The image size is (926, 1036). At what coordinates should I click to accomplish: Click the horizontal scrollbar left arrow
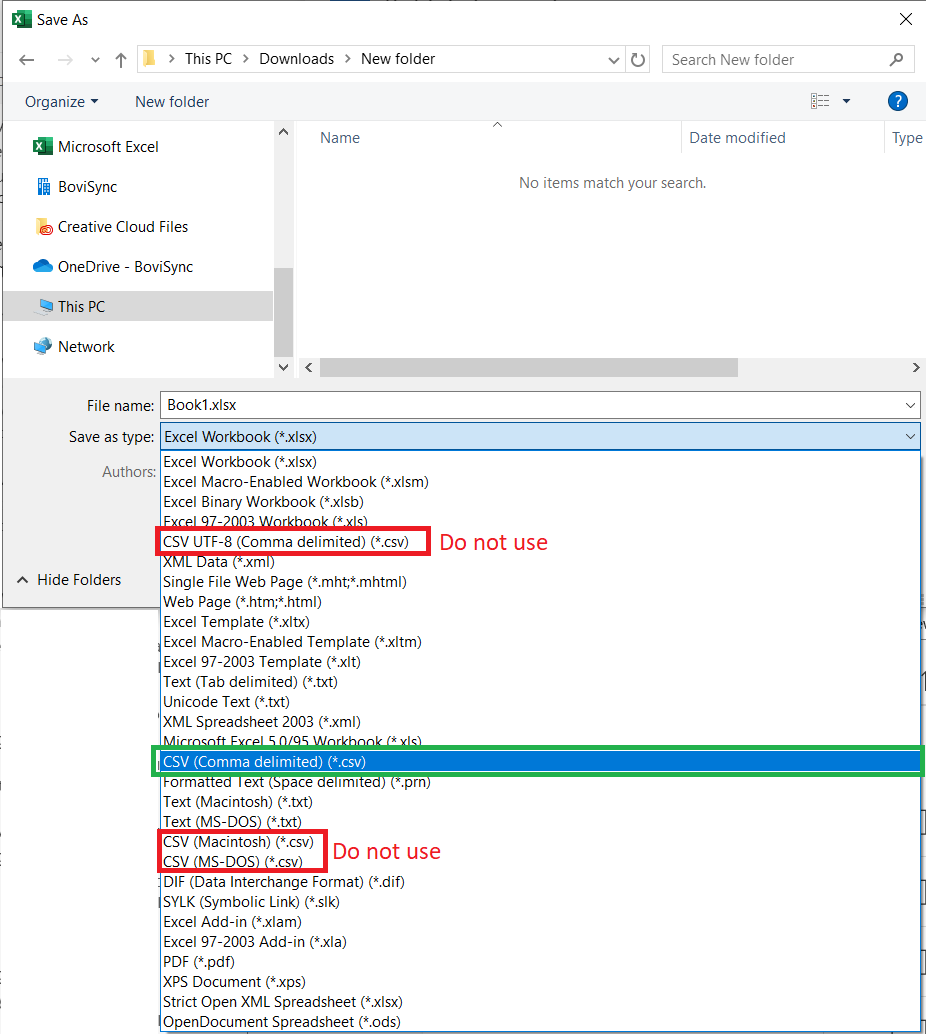point(308,367)
